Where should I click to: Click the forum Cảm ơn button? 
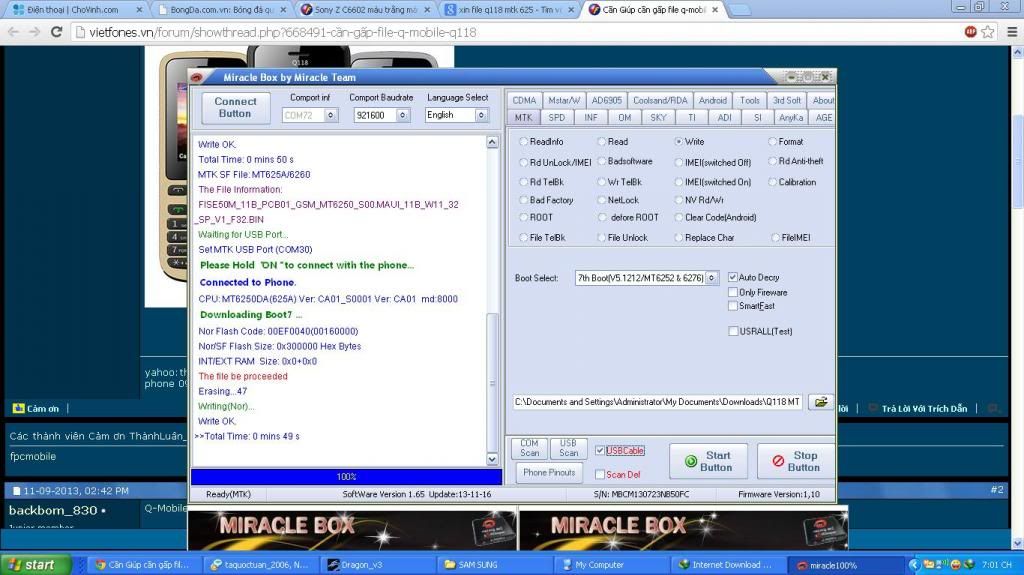(x=37, y=408)
